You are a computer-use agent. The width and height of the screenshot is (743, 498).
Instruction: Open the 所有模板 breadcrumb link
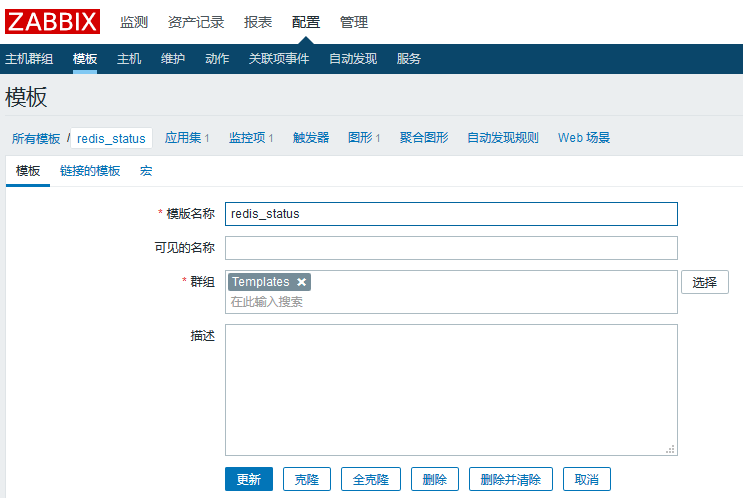tap(36, 138)
